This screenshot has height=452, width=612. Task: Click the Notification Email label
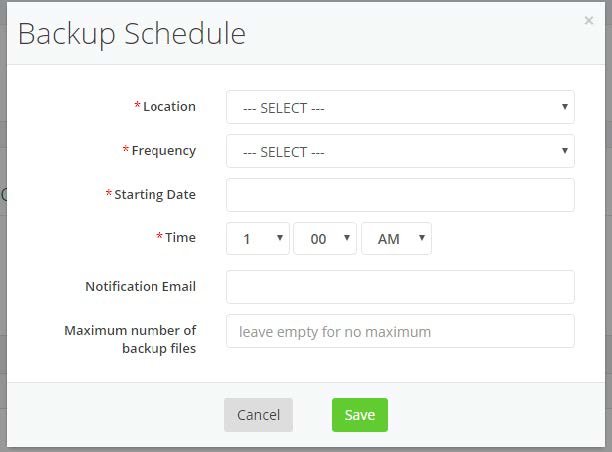pos(140,286)
